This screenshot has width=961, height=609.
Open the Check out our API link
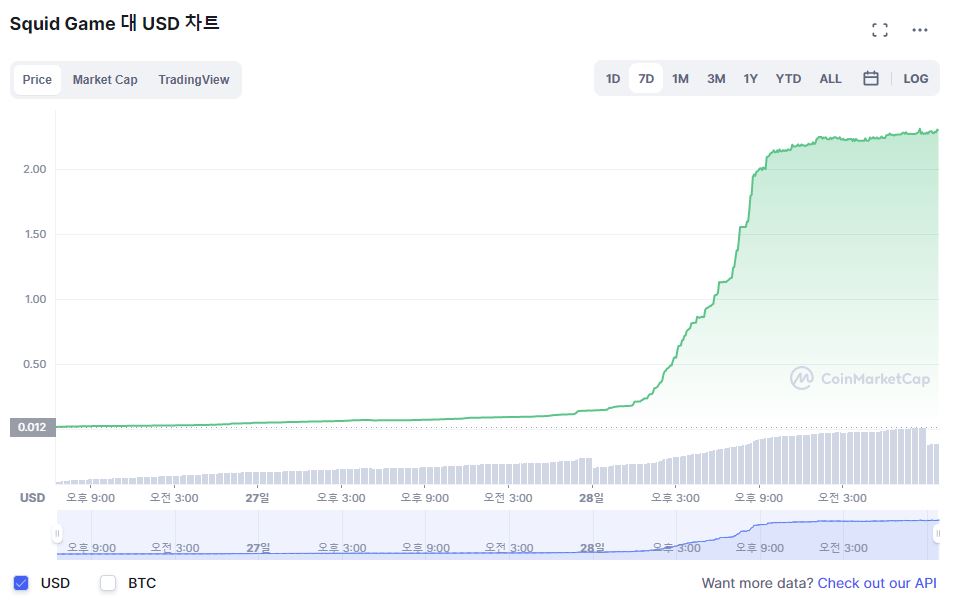(877, 583)
